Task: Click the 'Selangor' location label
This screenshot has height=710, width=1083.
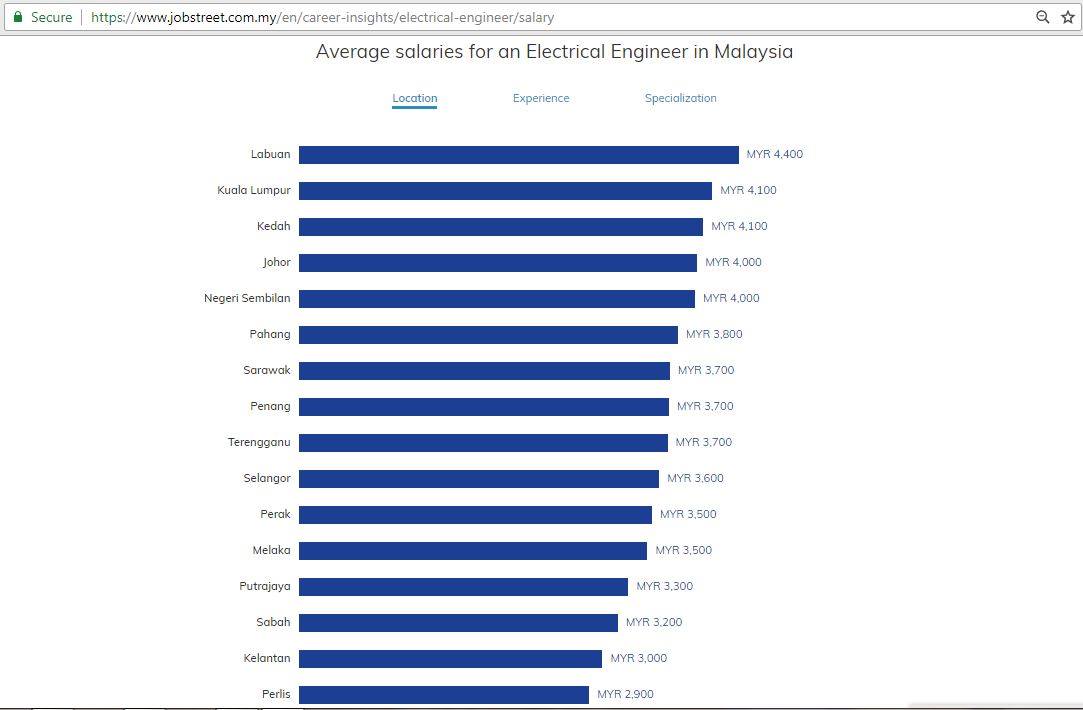Action: coord(267,477)
